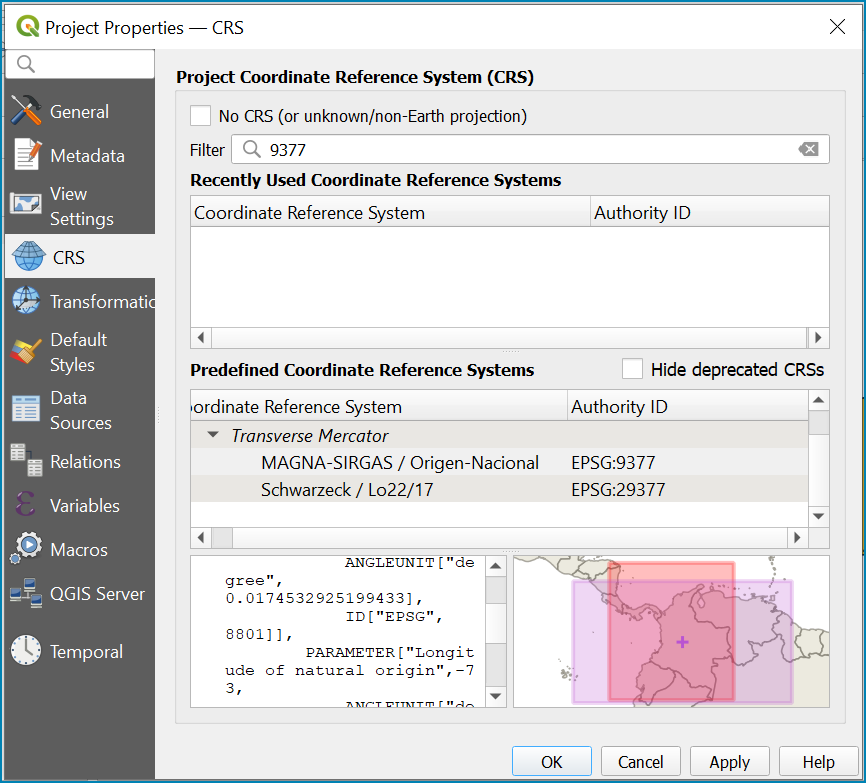The width and height of the screenshot is (866, 783).
Task: Select Schwarzeck / Lo22/17 row
Action: 499,489
